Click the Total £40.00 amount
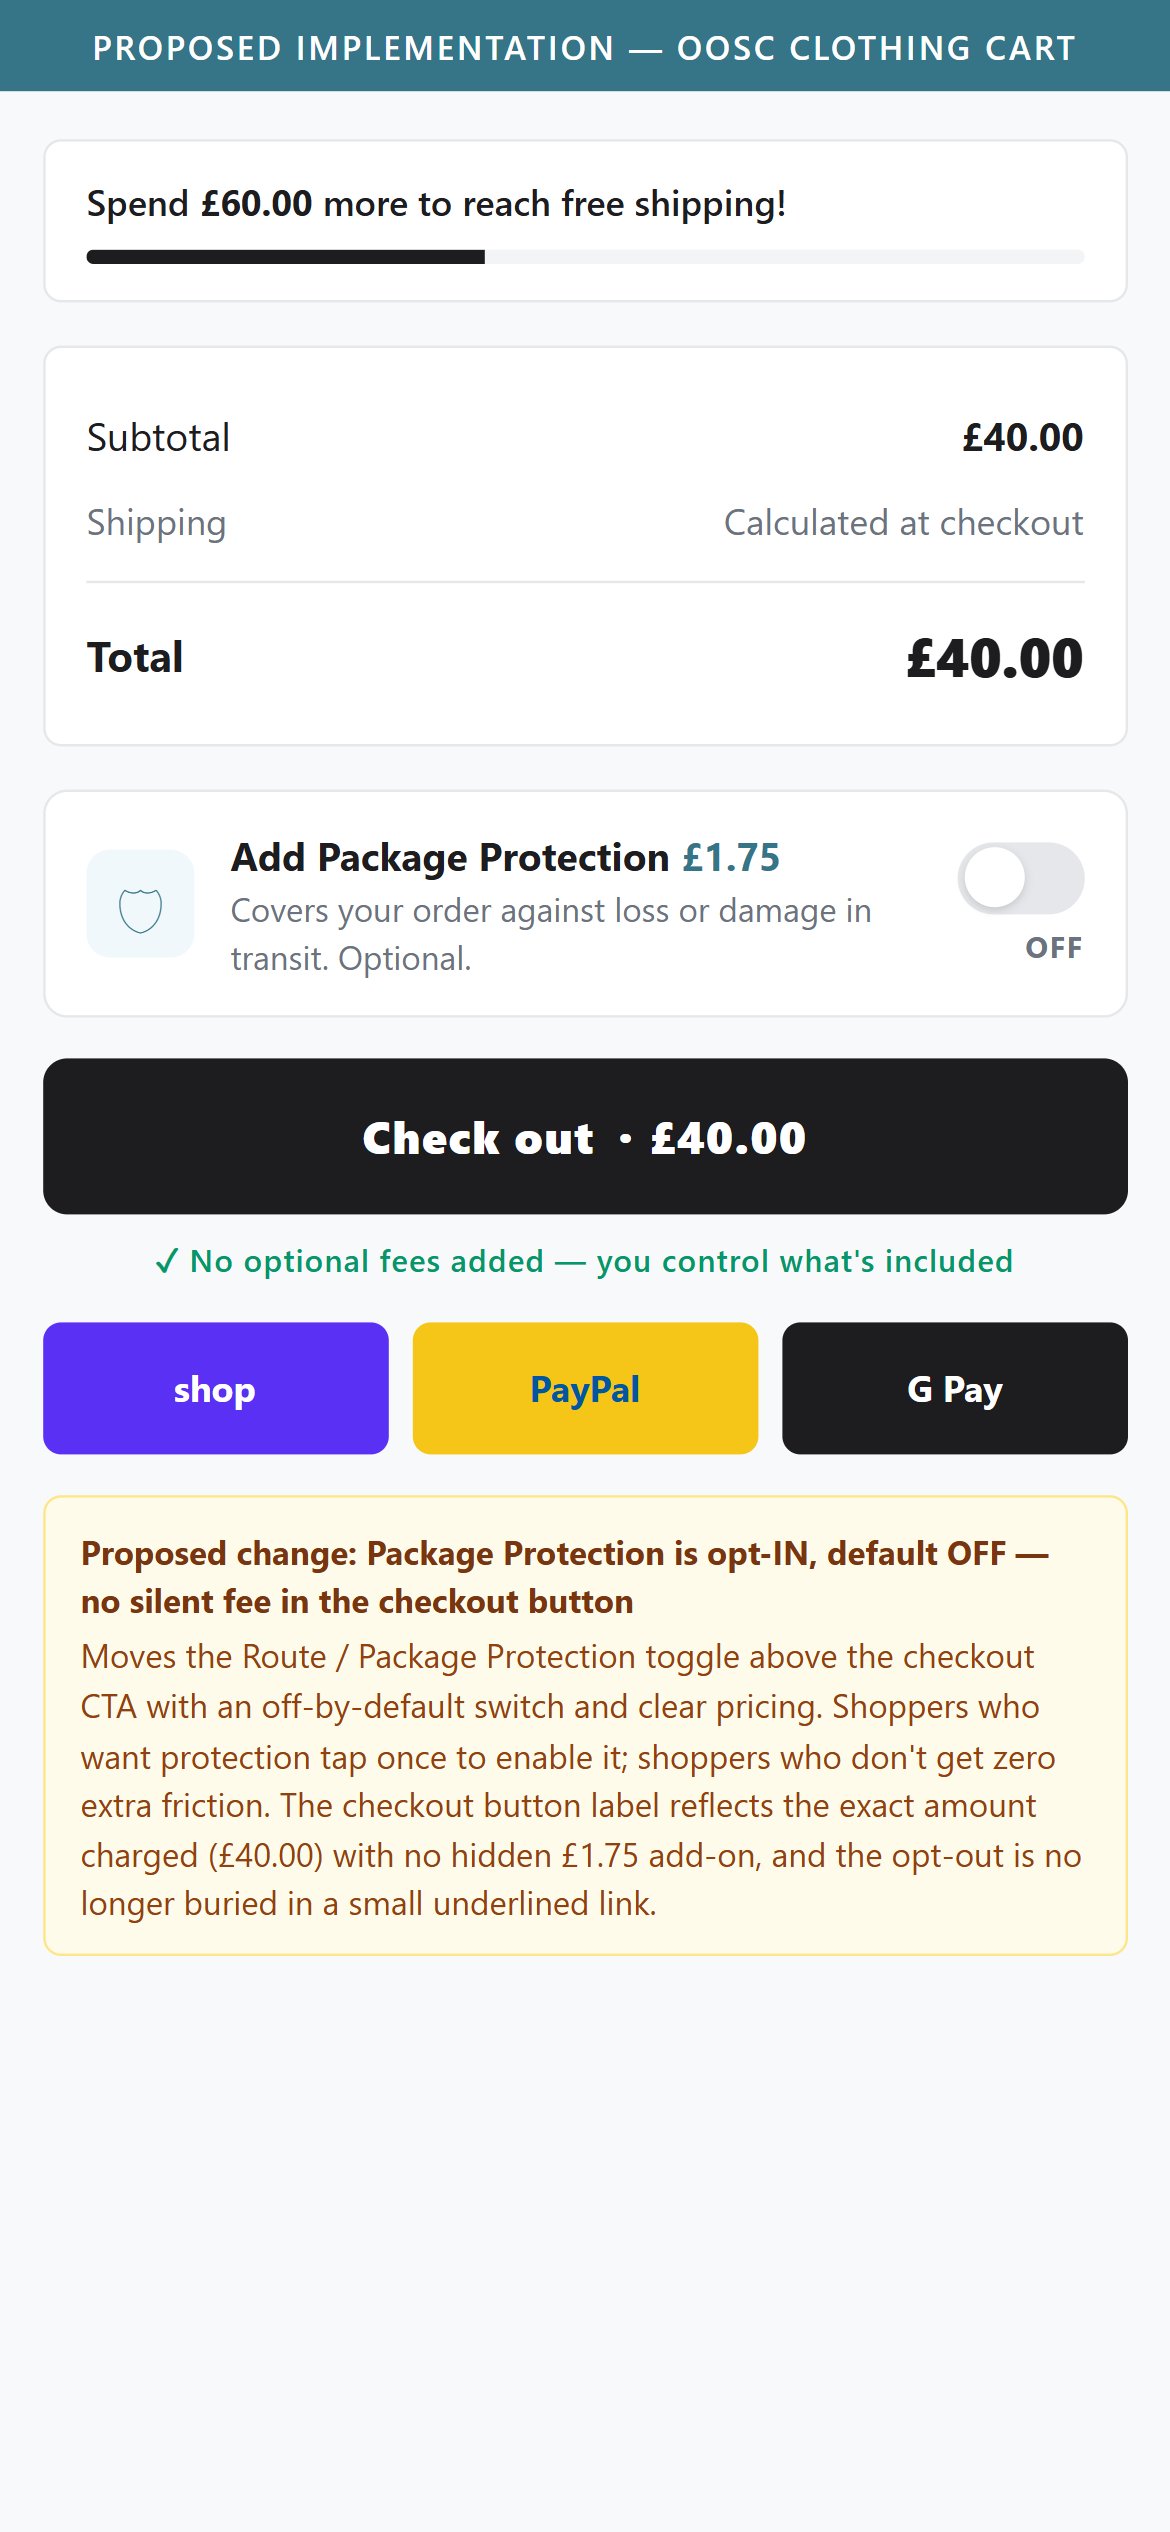Image resolution: width=1170 pixels, height=2532 pixels. (x=995, y=658)
